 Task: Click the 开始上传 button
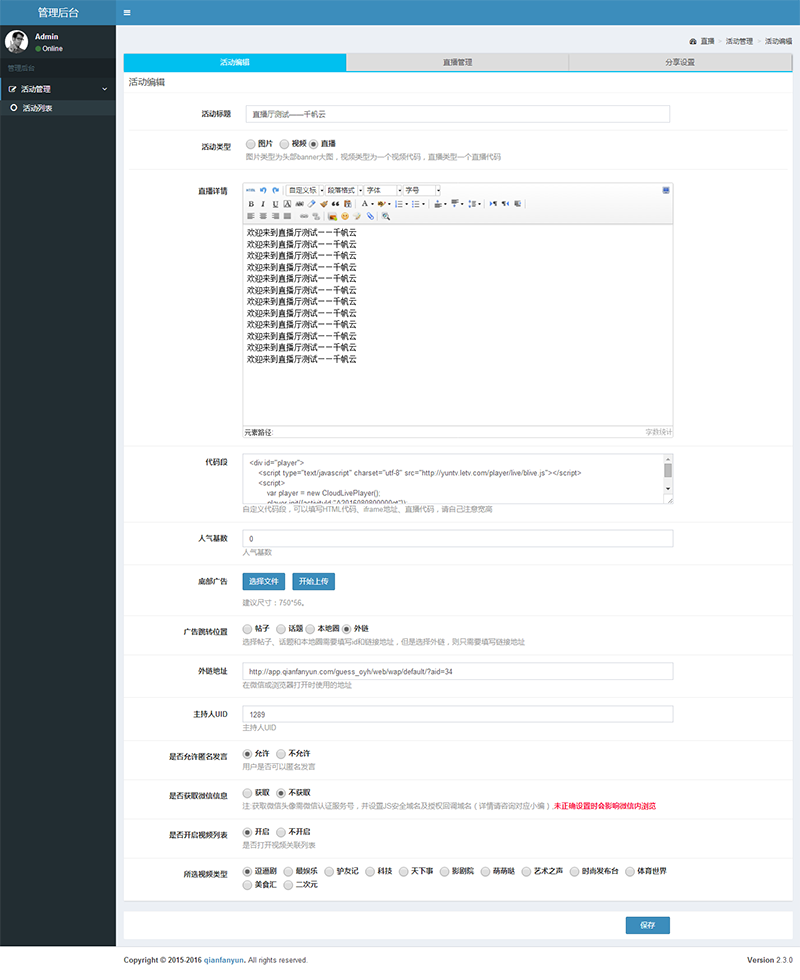pyautogui.click(x=314, y=581)
